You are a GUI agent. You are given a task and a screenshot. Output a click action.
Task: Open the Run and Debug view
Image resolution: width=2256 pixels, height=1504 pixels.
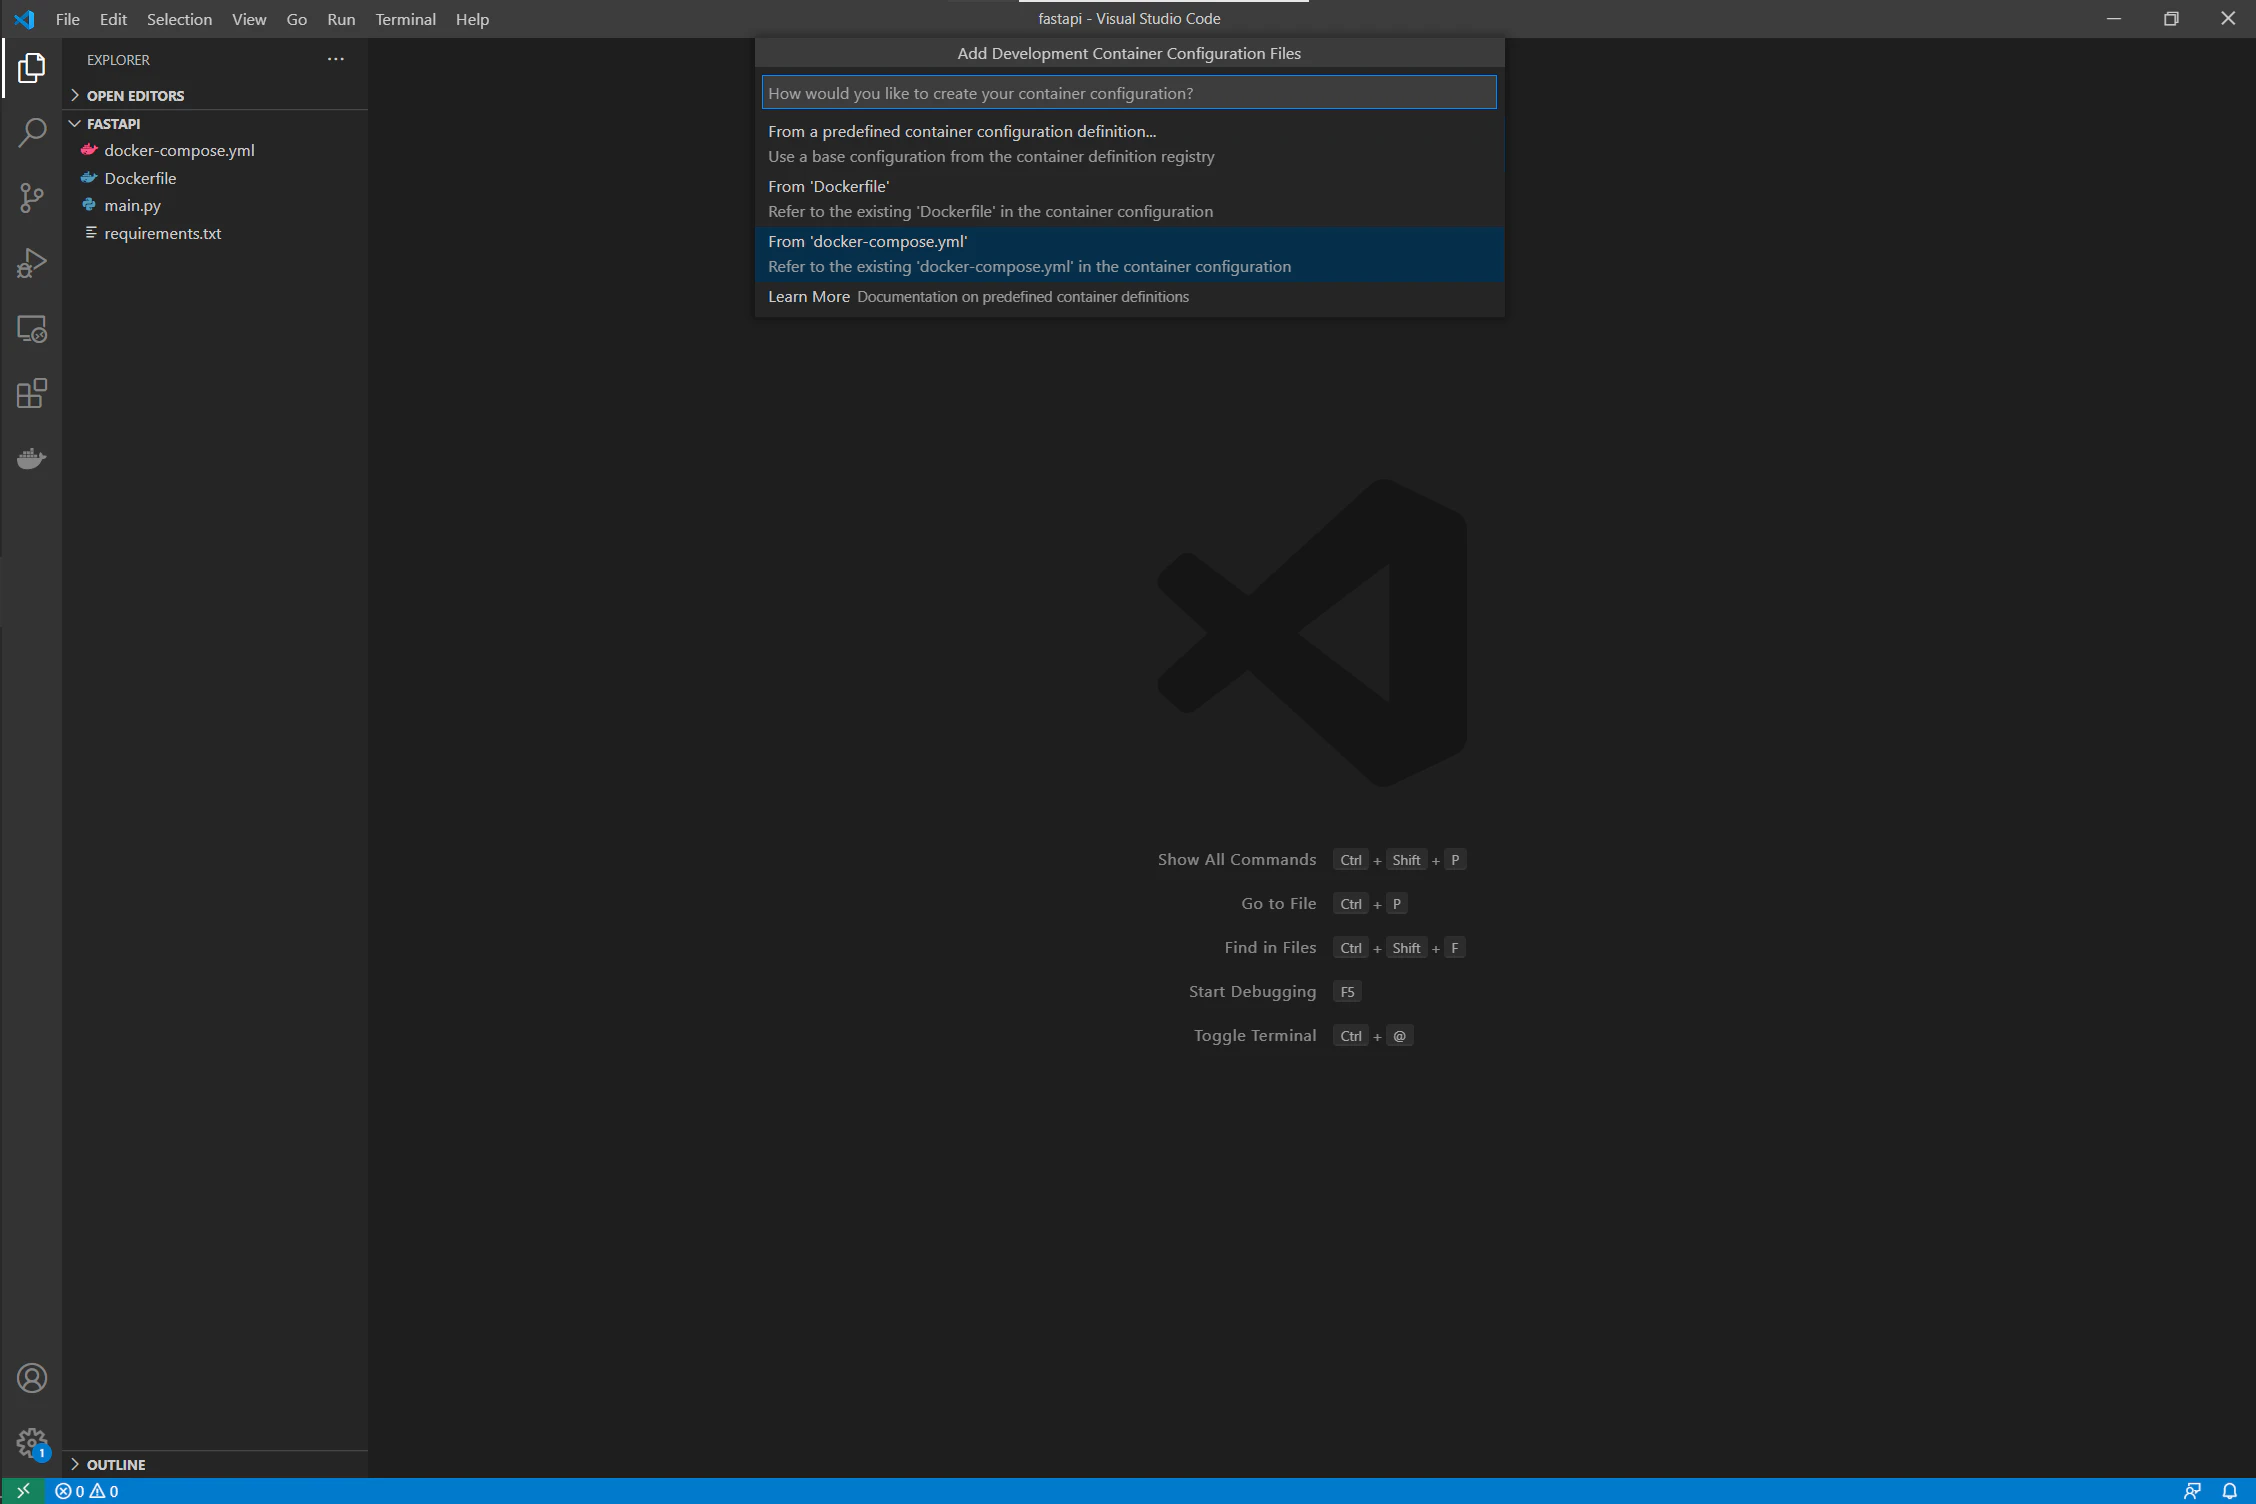32,263
